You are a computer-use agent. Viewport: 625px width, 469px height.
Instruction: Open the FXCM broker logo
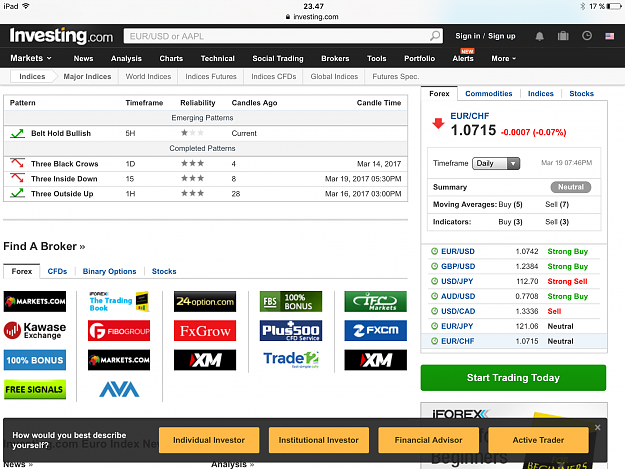375,331
